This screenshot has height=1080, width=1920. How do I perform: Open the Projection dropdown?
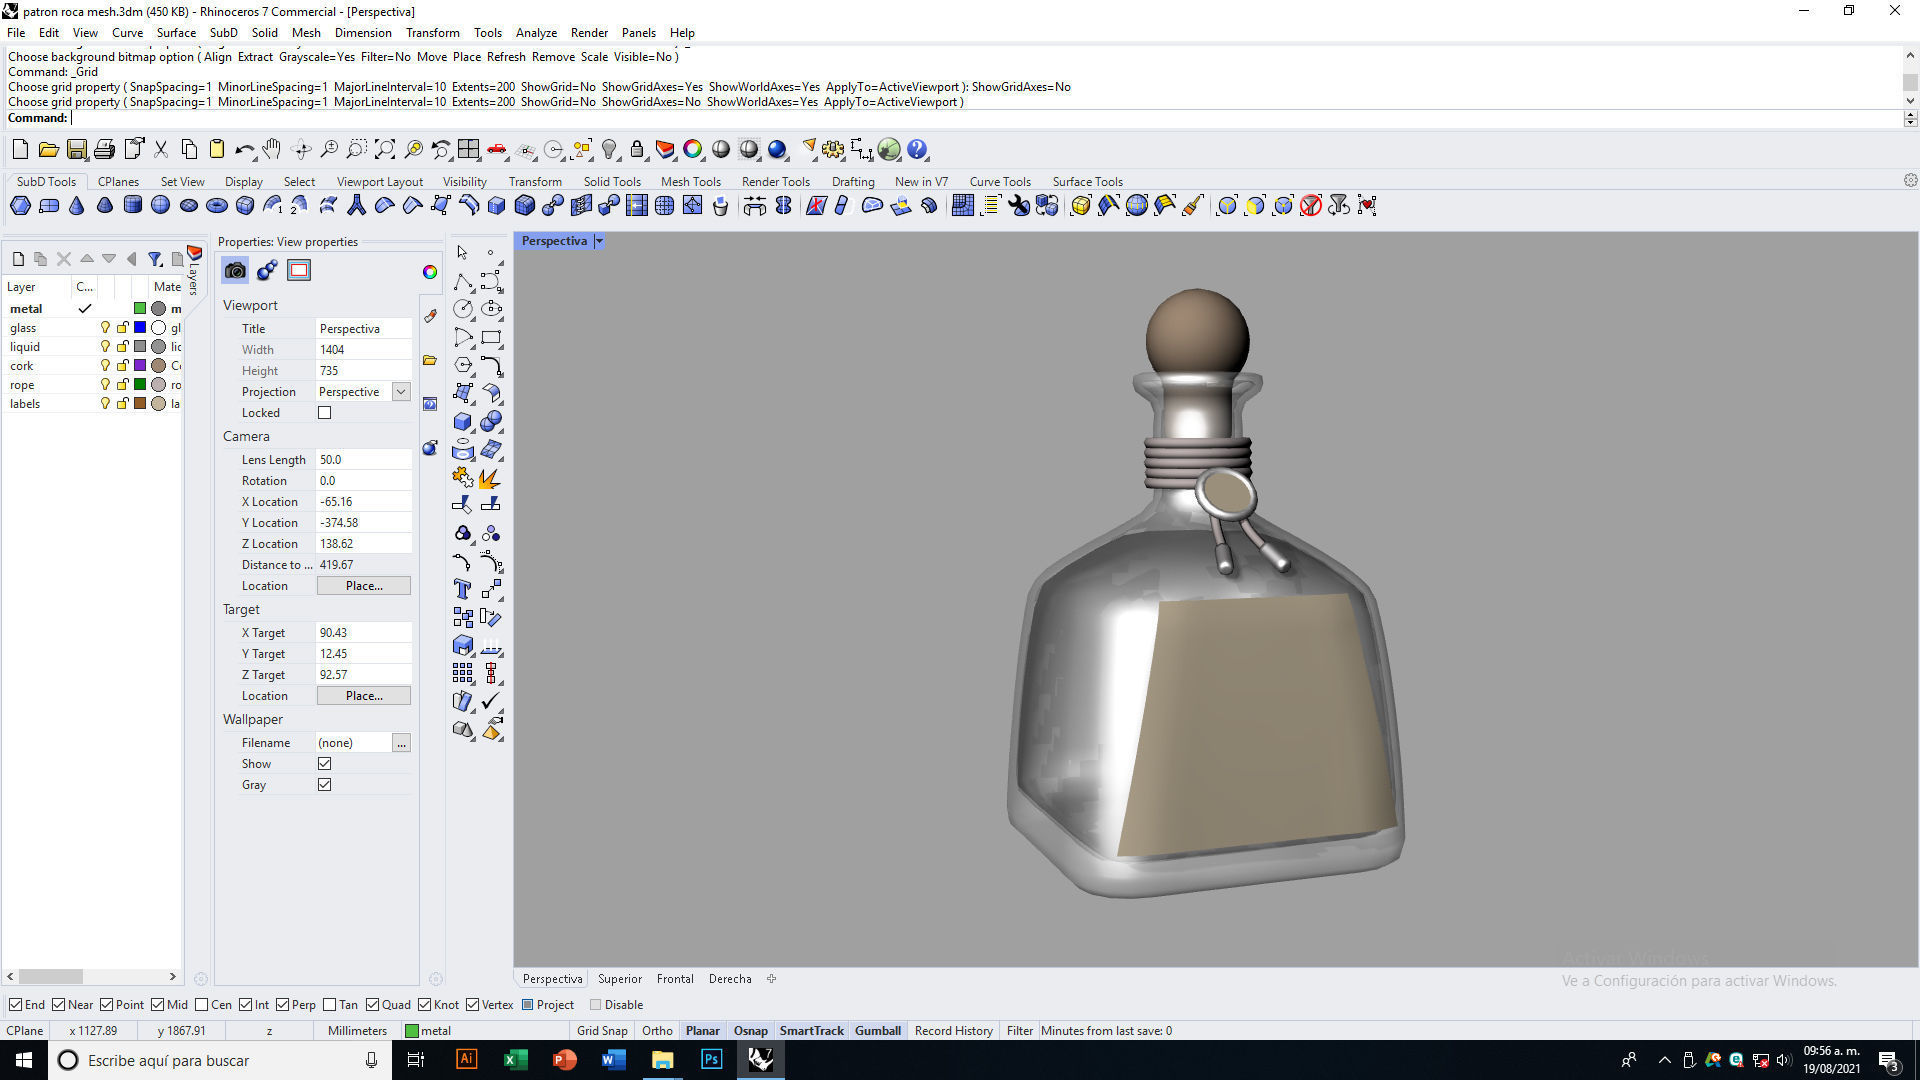coord(401,391)
